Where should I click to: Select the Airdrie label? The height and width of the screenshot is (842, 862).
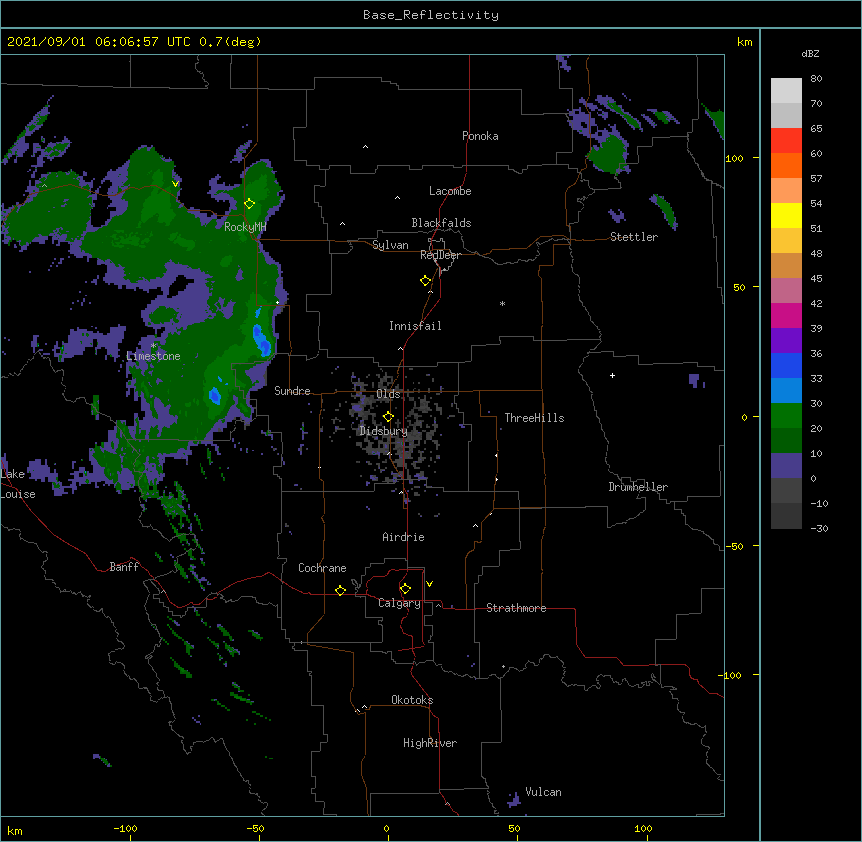coord(403,537)
